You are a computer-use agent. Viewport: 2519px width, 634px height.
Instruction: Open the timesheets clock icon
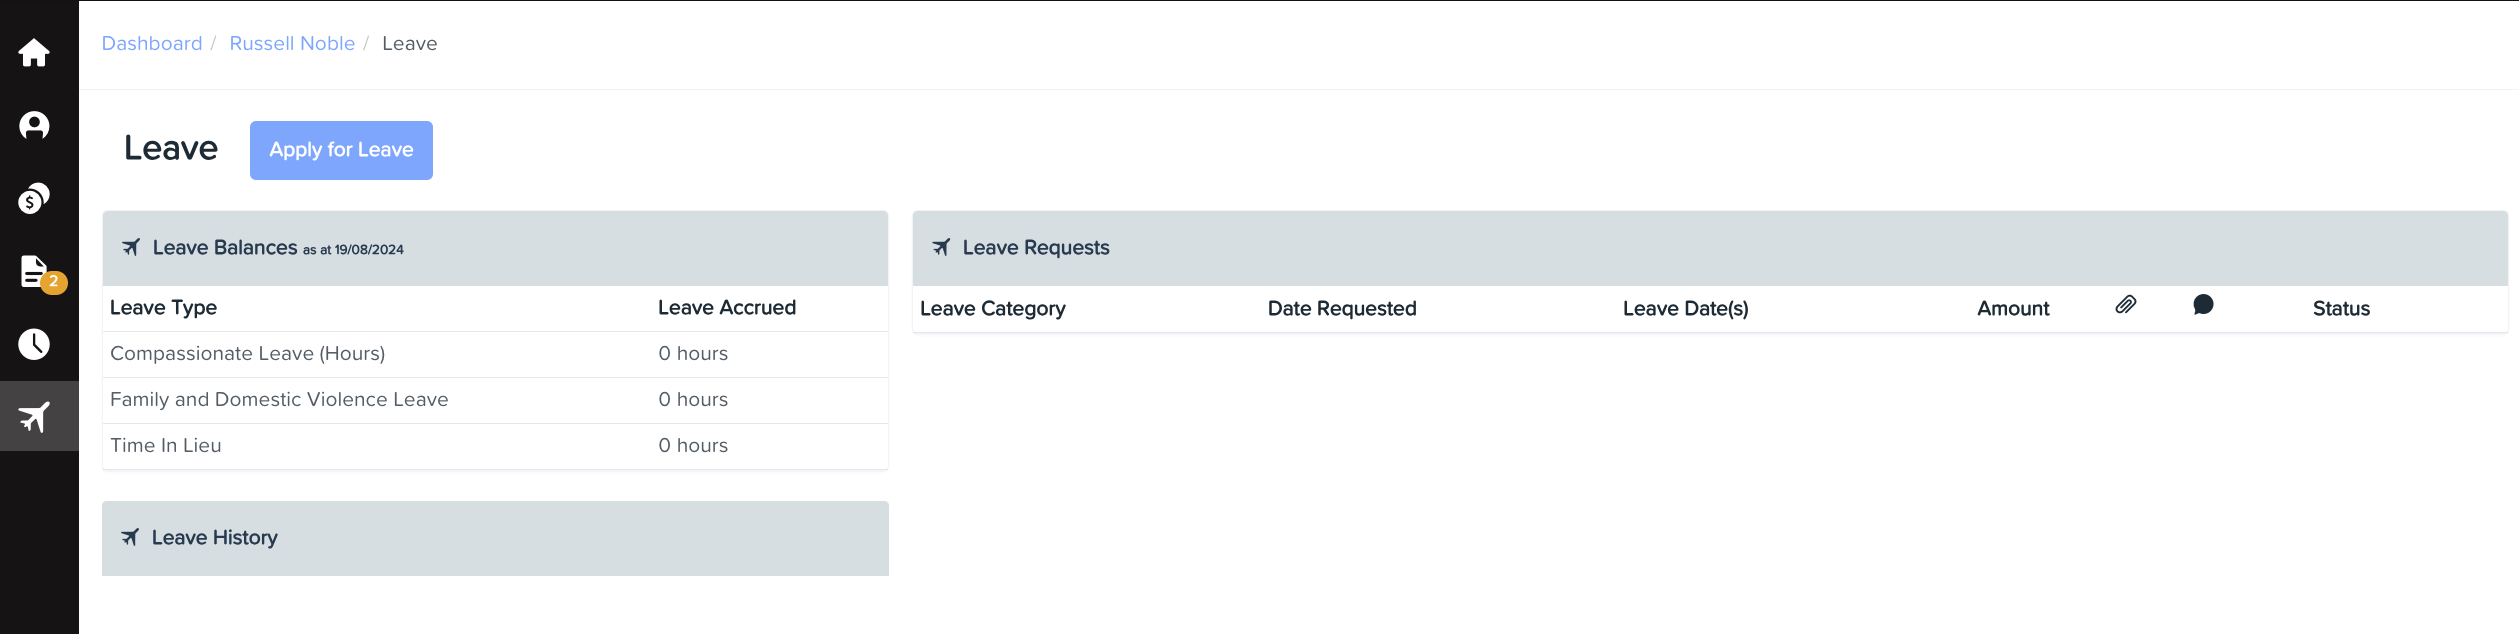[33, 344]
